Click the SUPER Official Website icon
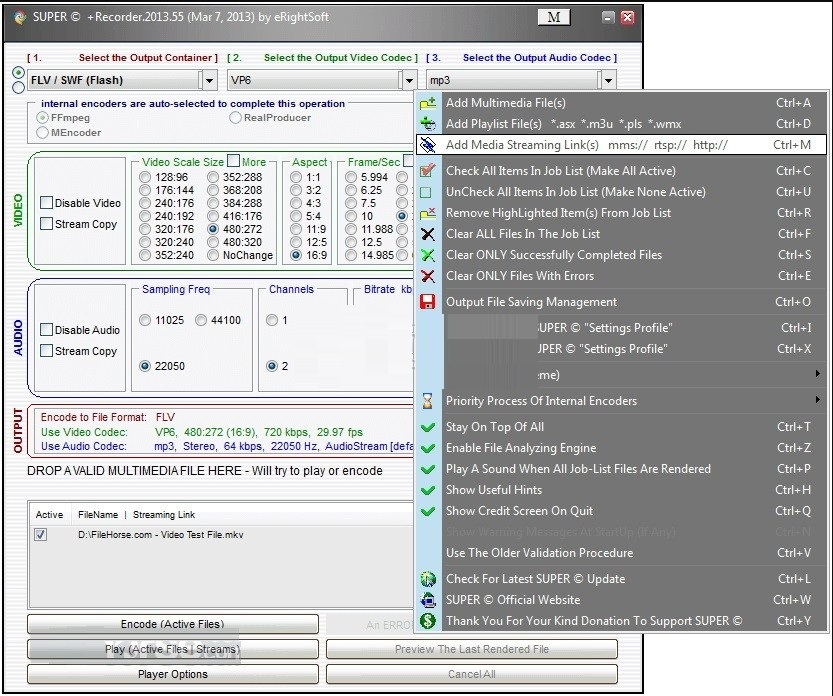This screenshot has width=833, height=696. coord(428,600)
